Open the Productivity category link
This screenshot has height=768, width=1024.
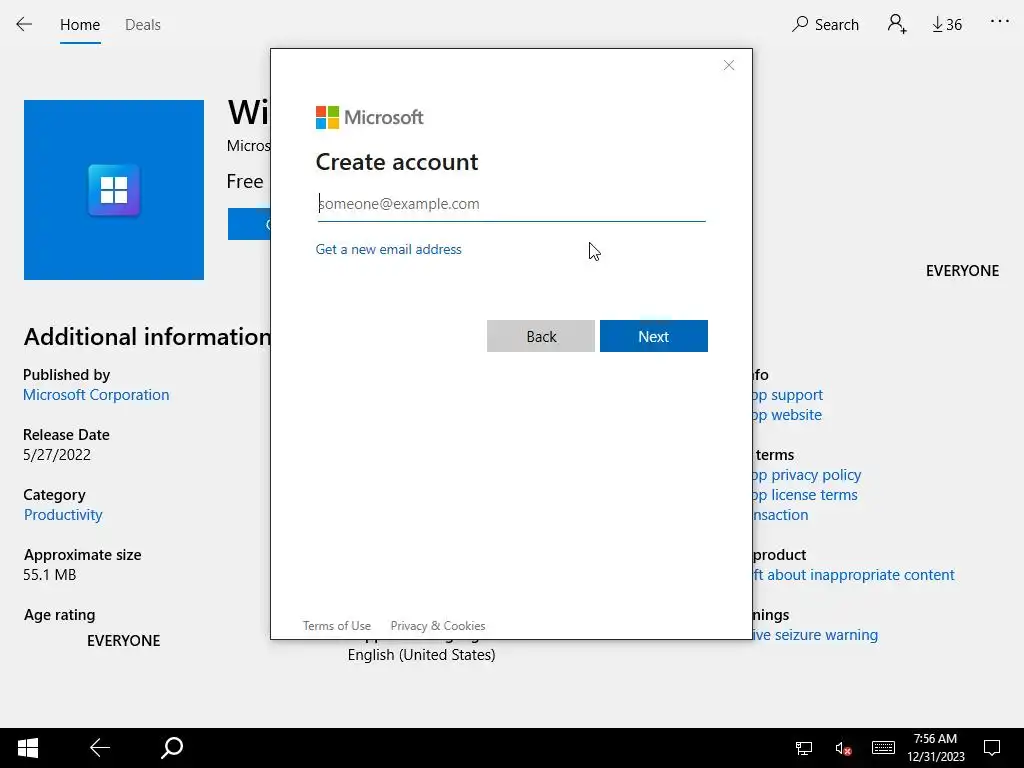point(63,515)
